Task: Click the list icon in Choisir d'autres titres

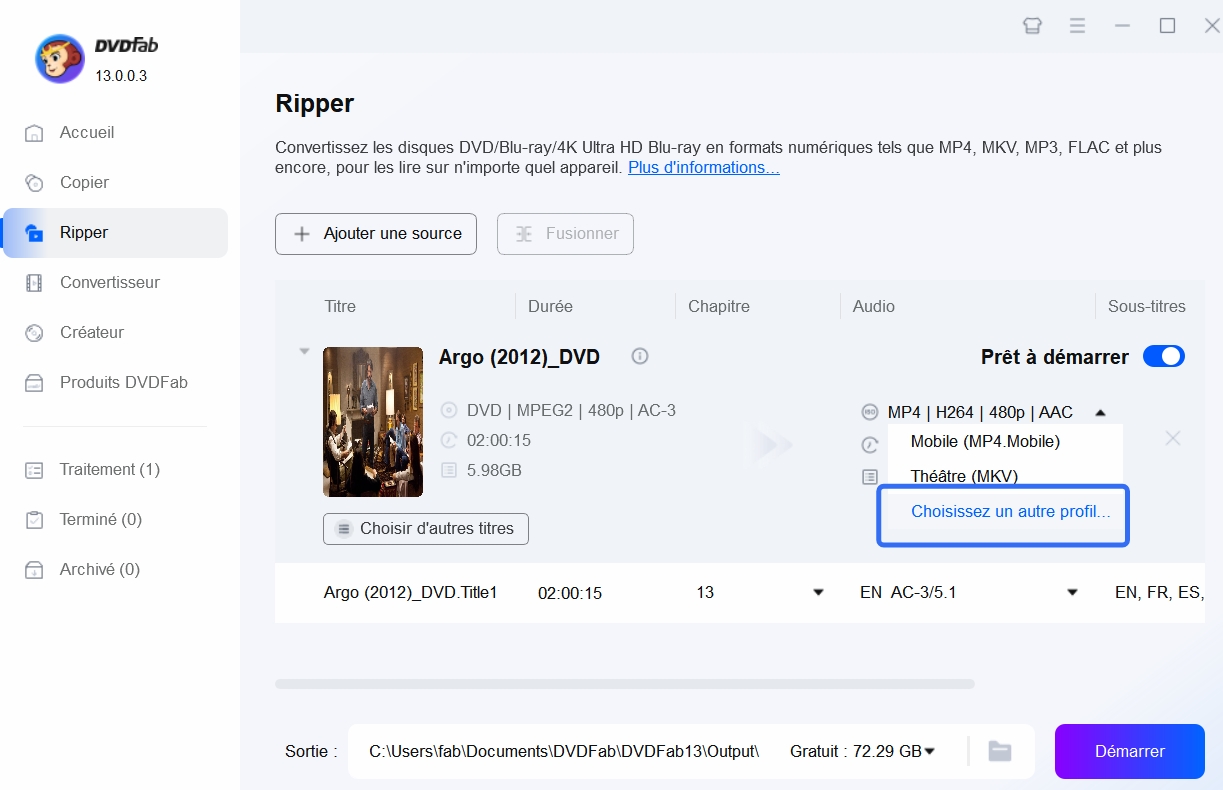Action: coord(344,529)
